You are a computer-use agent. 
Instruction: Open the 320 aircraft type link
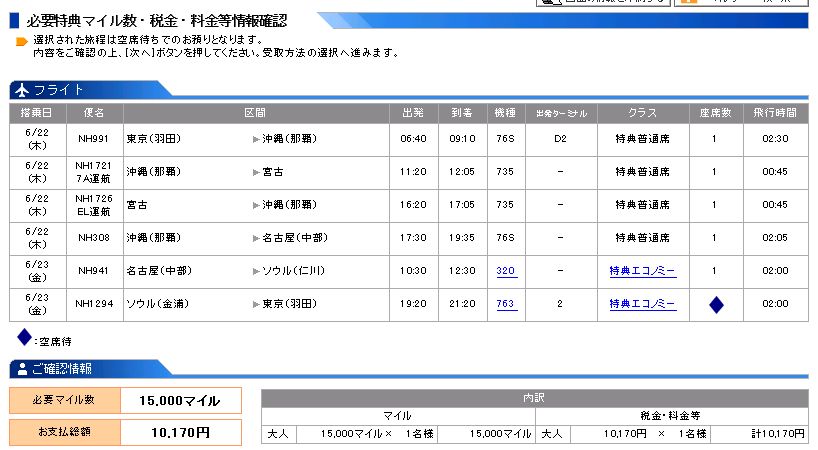pyautogui.click(x=506, y=271)
